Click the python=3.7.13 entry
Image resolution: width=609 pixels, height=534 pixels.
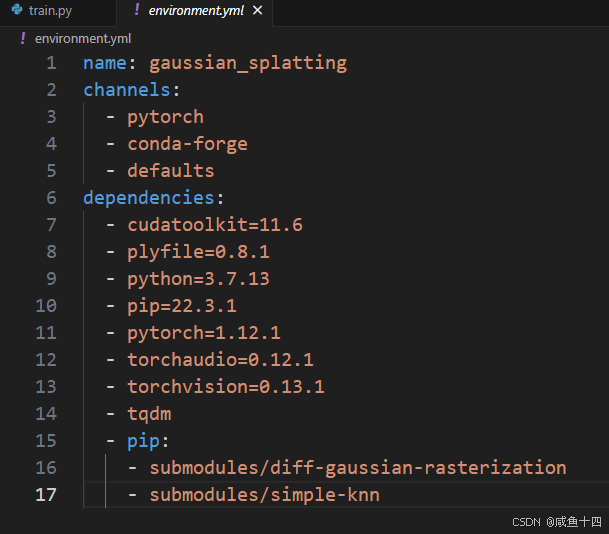tap(198, 279)
